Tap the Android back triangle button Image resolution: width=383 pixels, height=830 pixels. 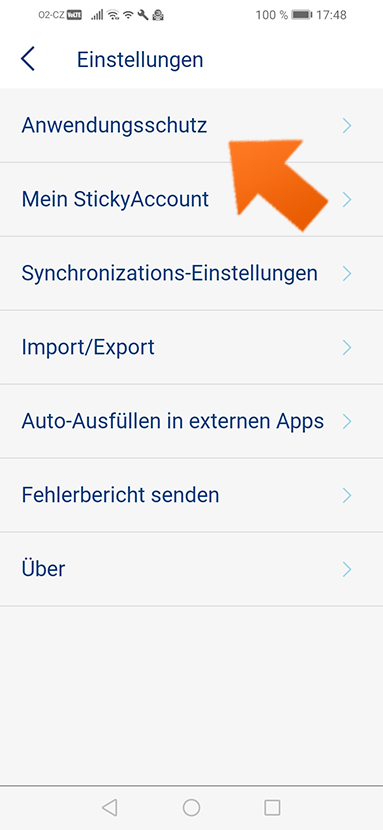[x=110, y=807]
